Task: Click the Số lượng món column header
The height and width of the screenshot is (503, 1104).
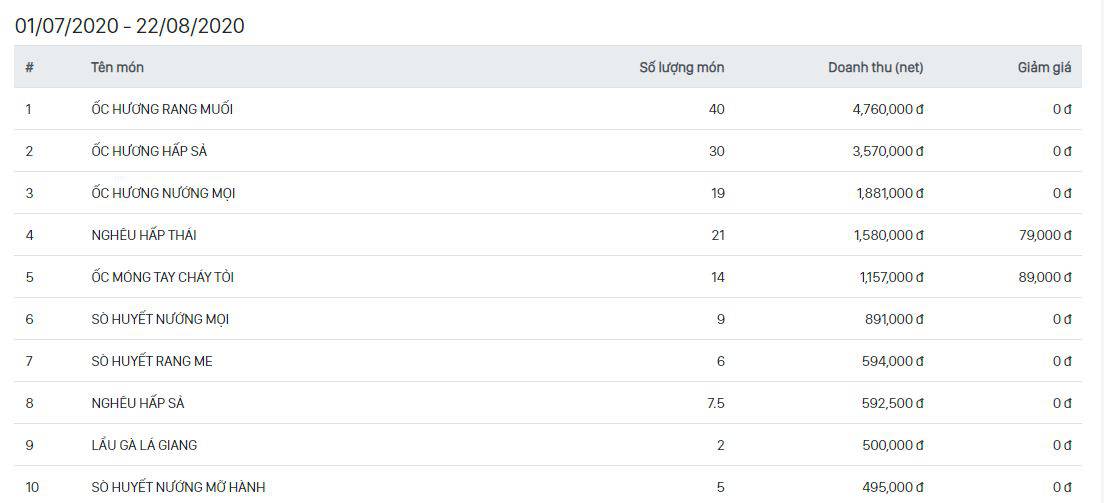Action: (x=681, y=68)
